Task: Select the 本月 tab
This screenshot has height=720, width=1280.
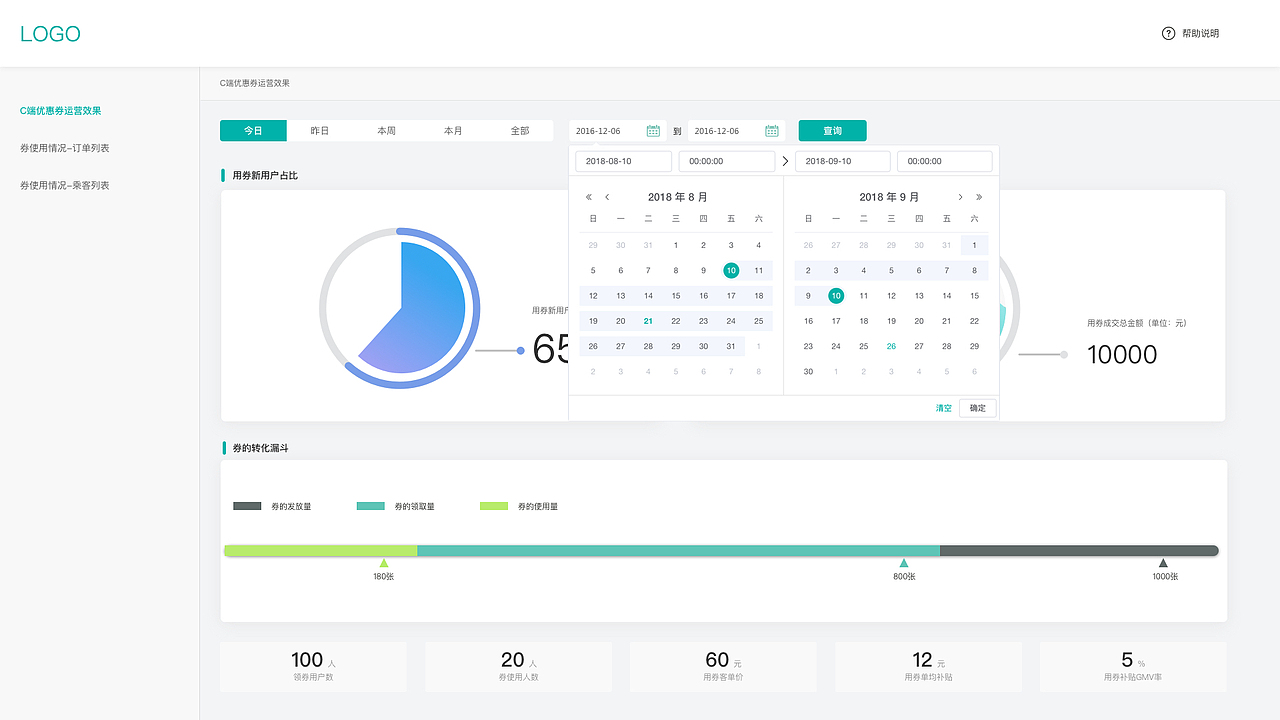Action: tap(453, 131)
